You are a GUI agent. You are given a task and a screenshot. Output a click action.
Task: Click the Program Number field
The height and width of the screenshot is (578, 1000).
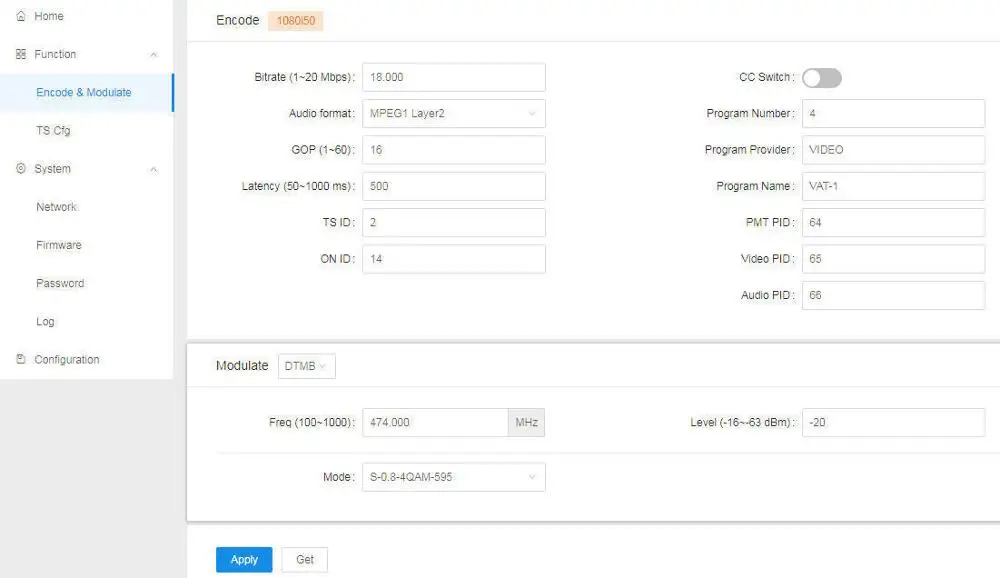click(x=893, y=114)
